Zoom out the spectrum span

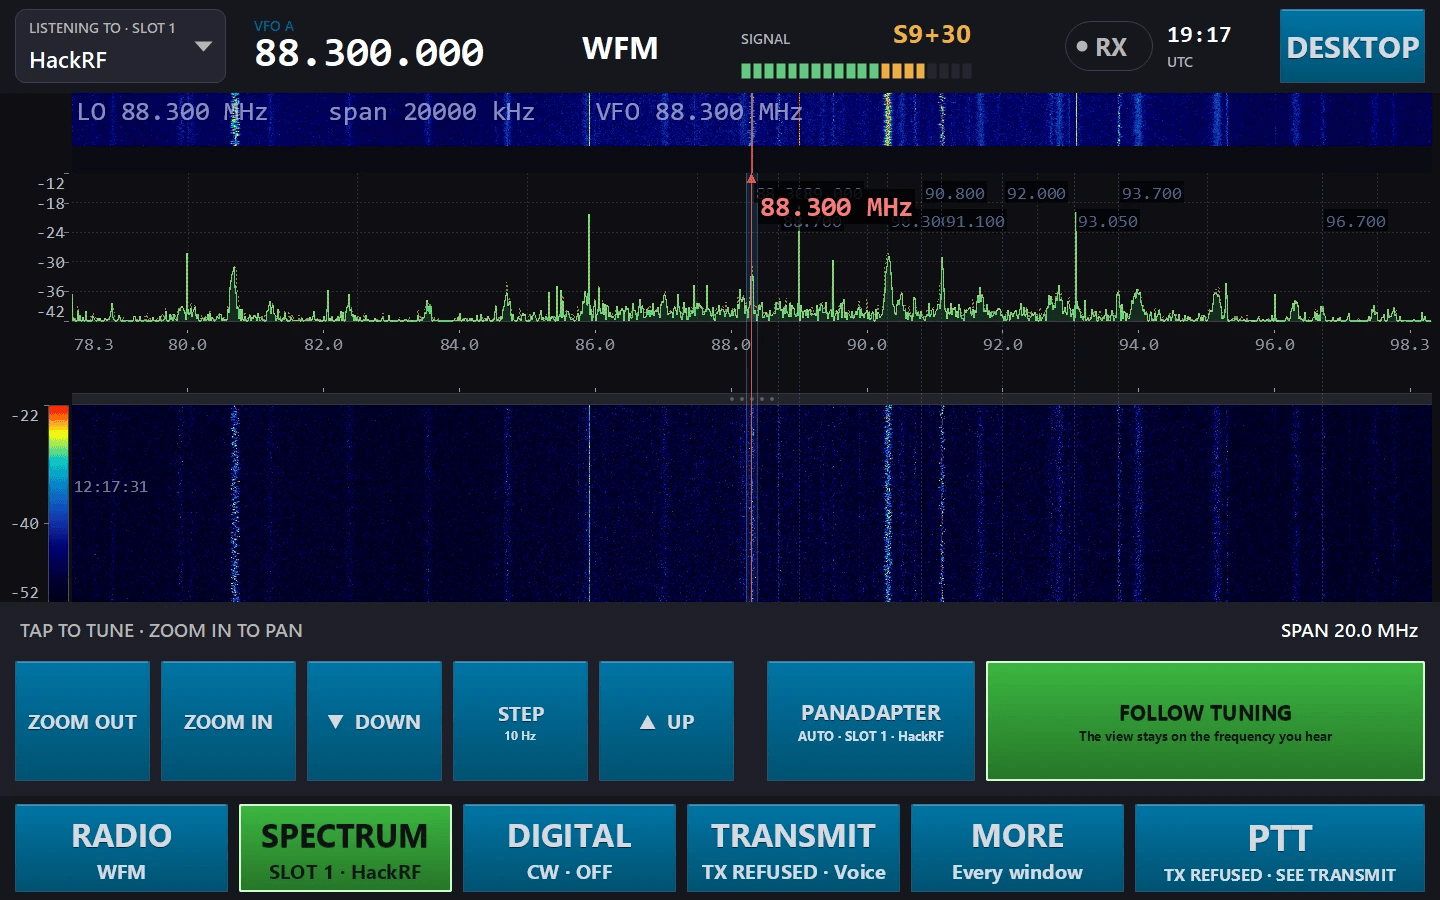point(82,721)
